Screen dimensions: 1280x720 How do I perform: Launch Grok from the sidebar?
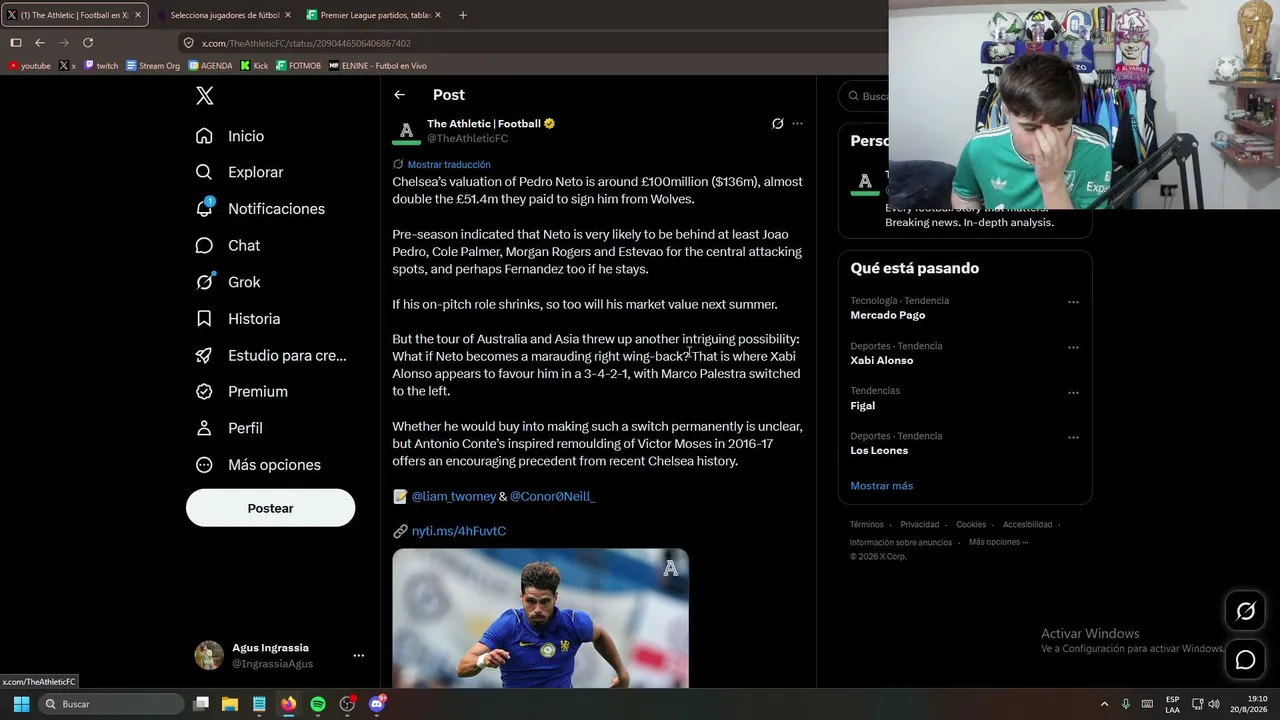[x=227, y=282]
